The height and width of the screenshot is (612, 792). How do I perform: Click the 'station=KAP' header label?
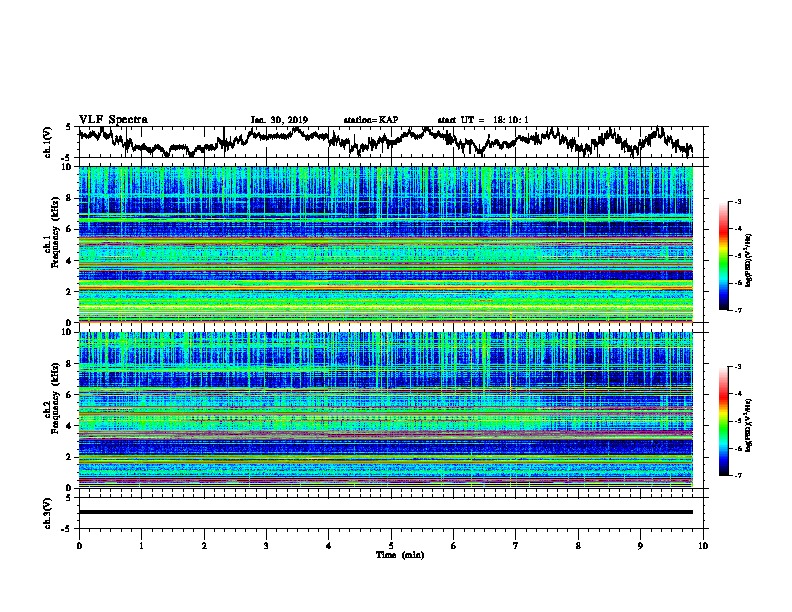point(371,120)
